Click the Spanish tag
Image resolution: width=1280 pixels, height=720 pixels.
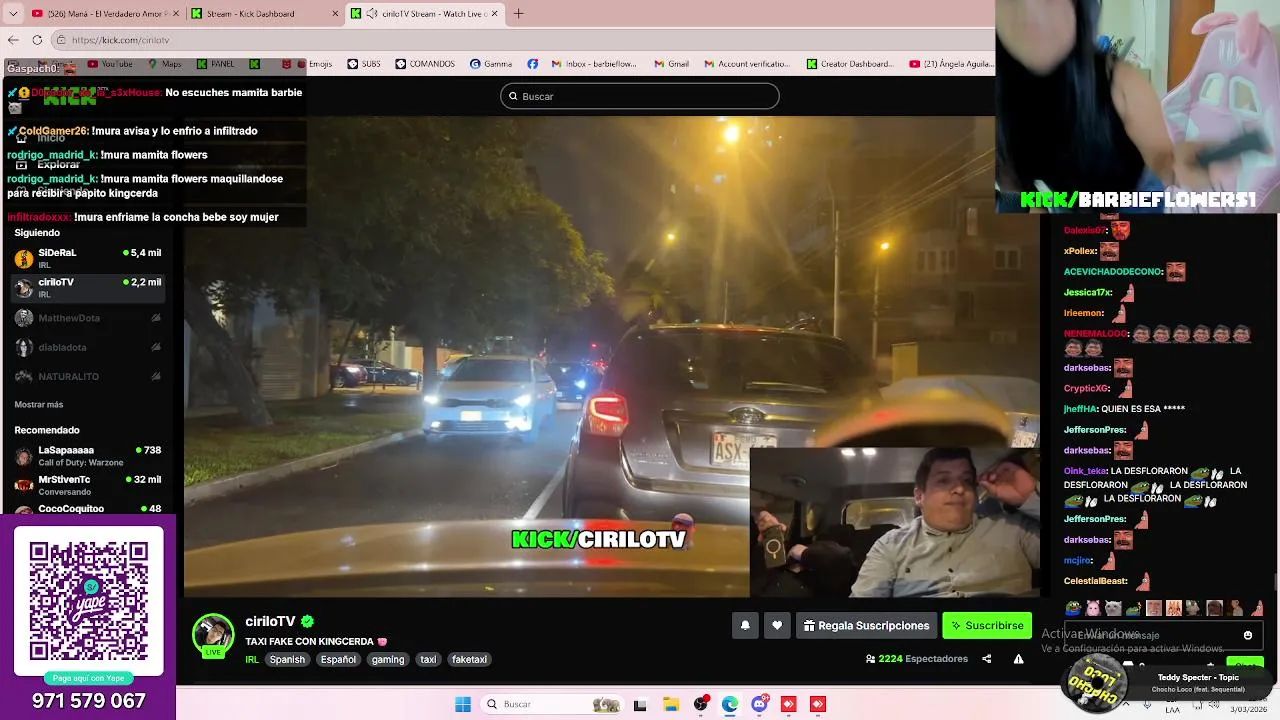point(287,659)
